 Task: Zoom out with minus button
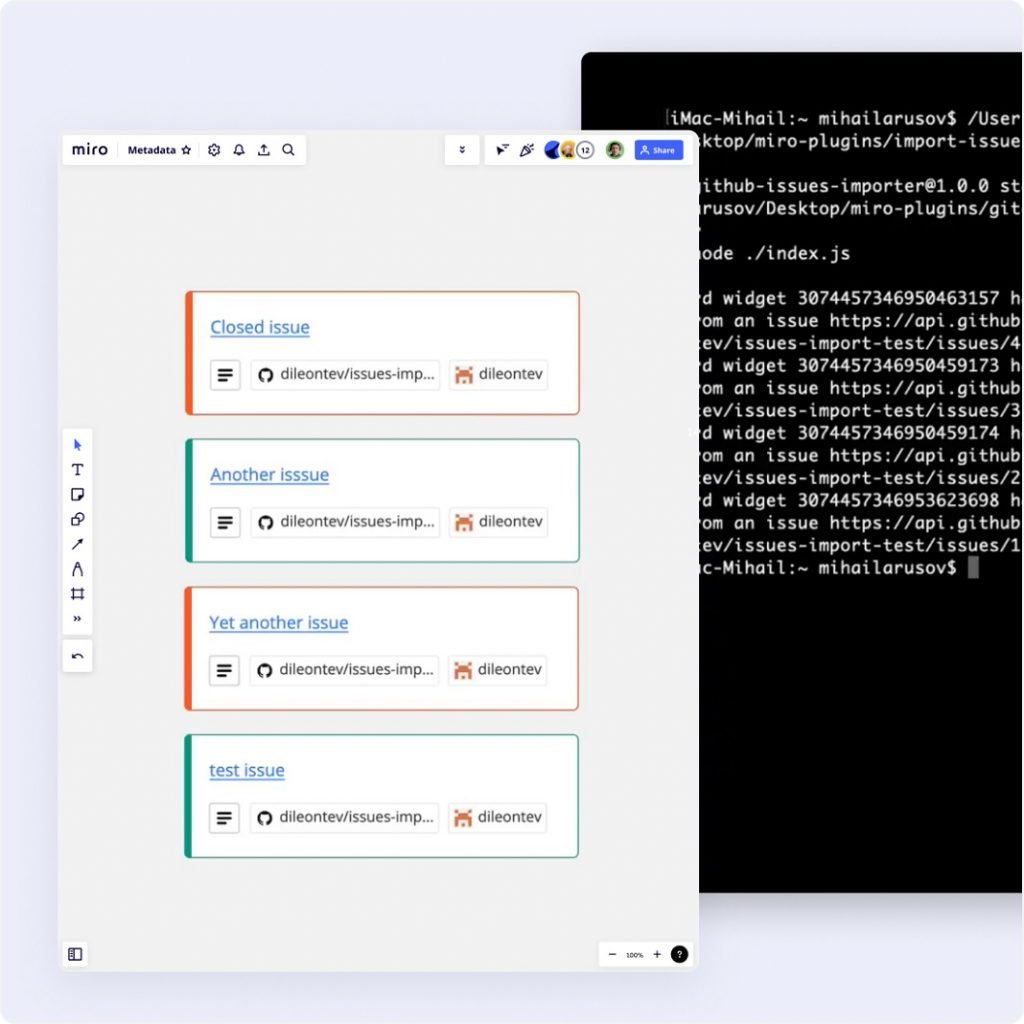(x=612, y=954)
